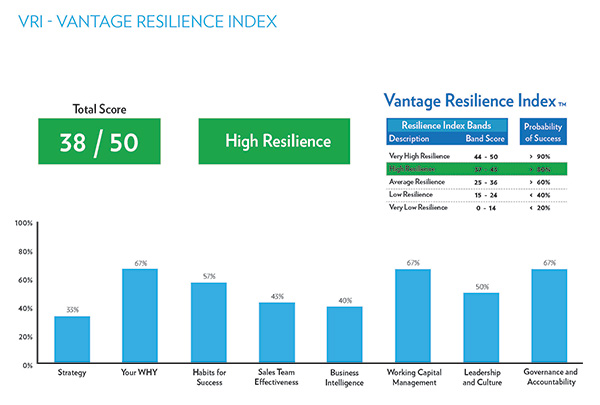Click the Total Score label
Image resolution: width=600 pixels, height=405 pixels.
point(99,109)
